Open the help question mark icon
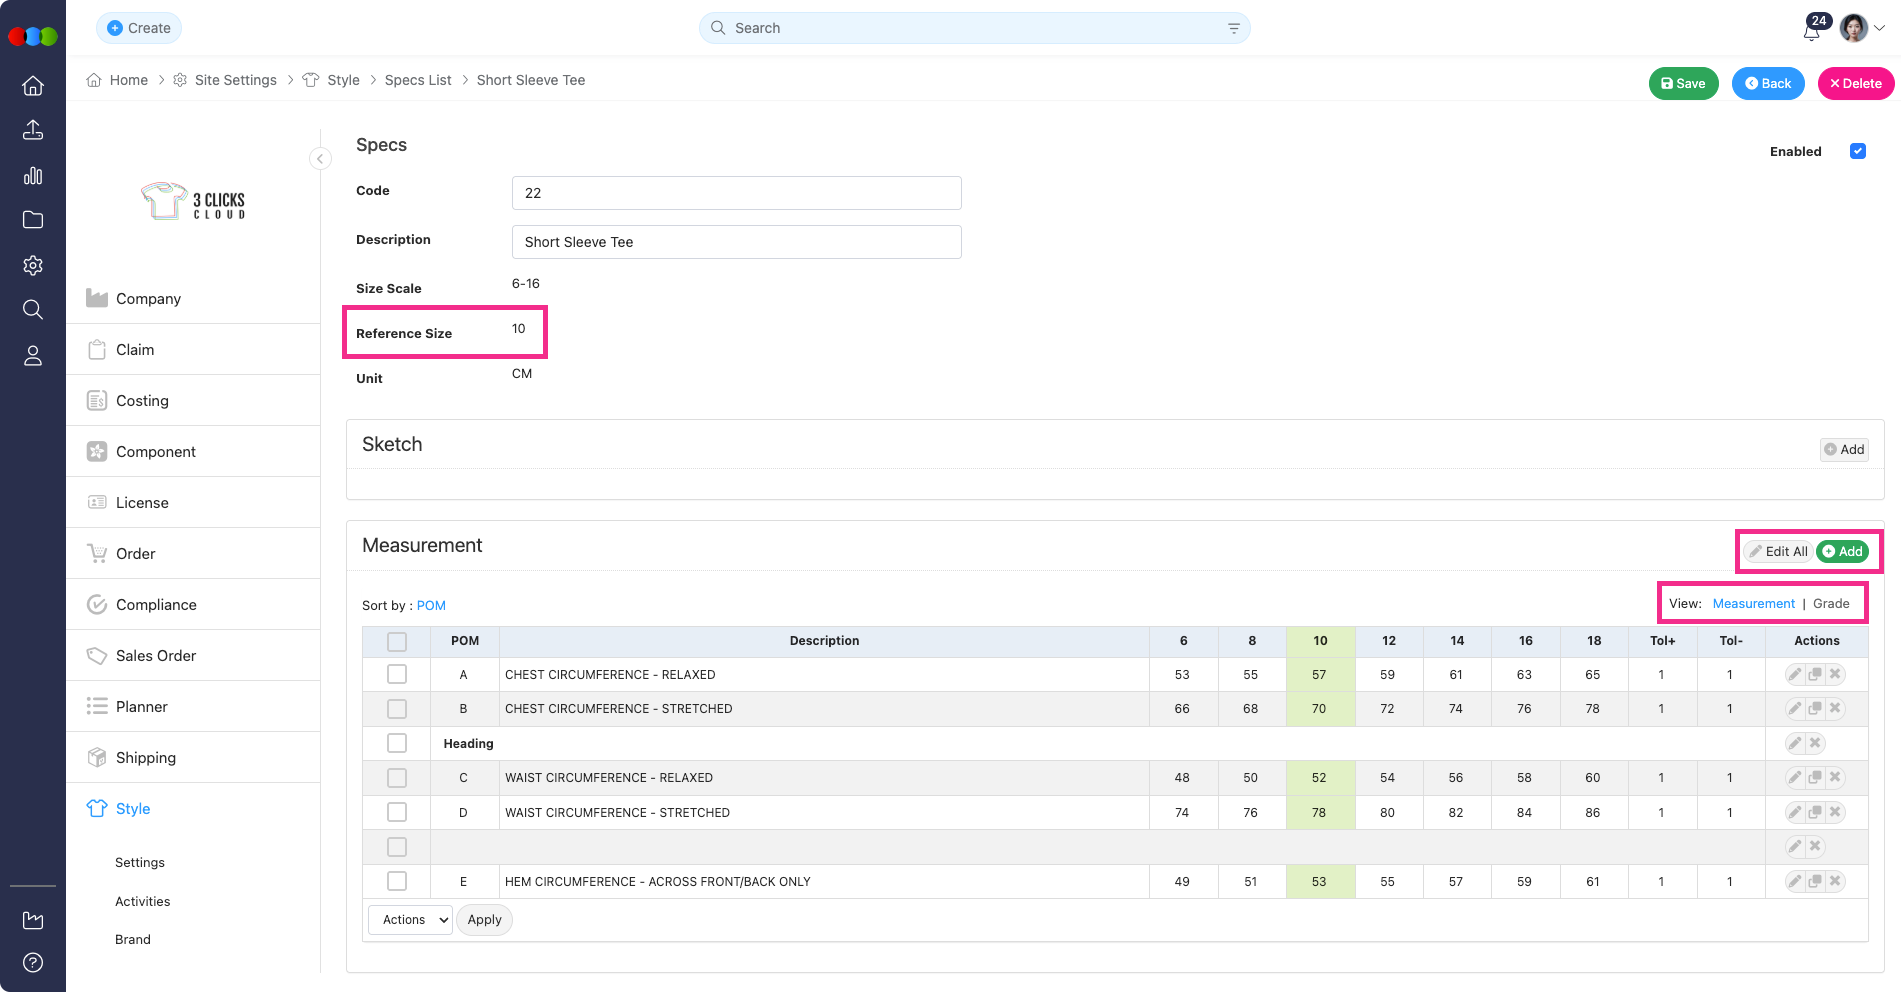This screenshot has width=1901, height=992. [x=33, y=962]
